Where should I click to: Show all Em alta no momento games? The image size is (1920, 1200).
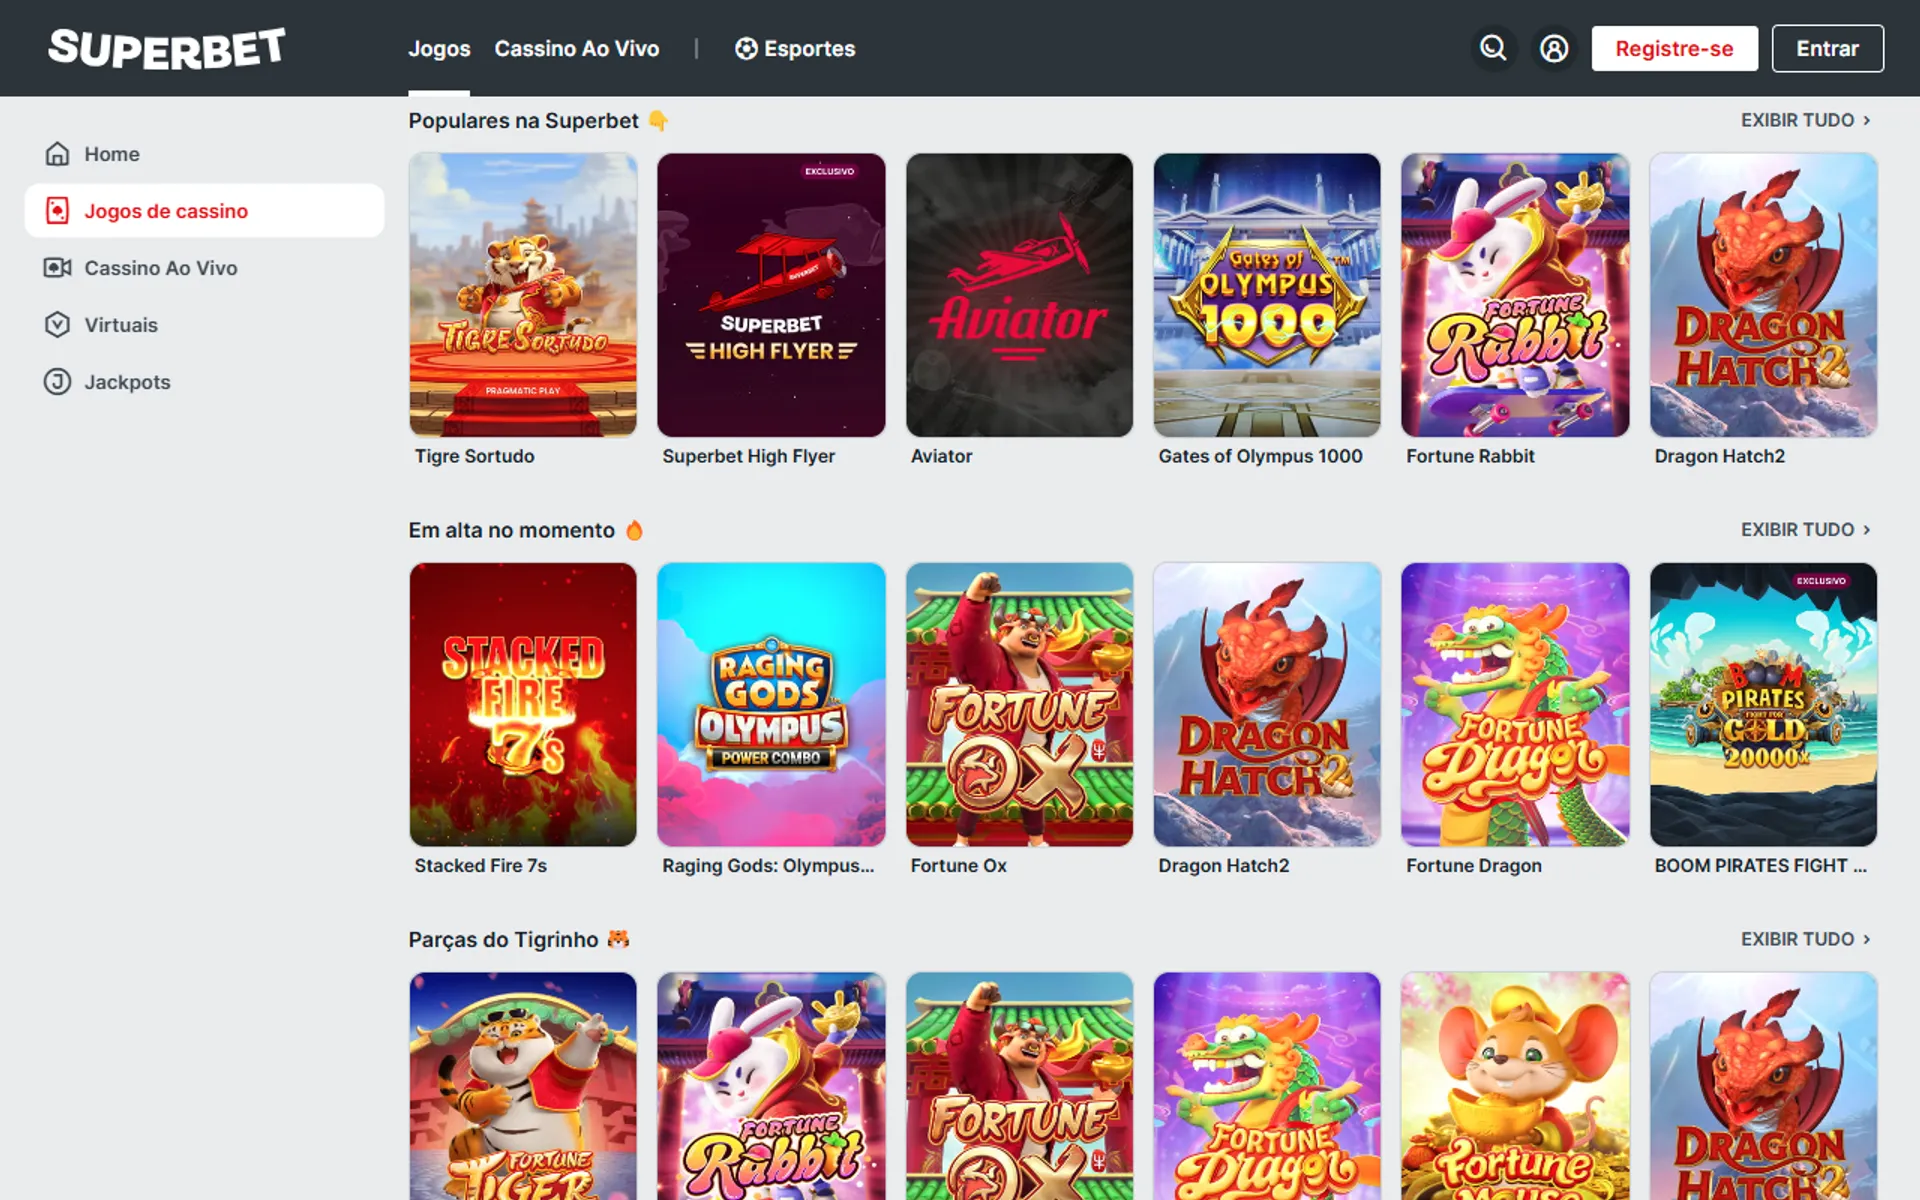[x=1806, y=530]
